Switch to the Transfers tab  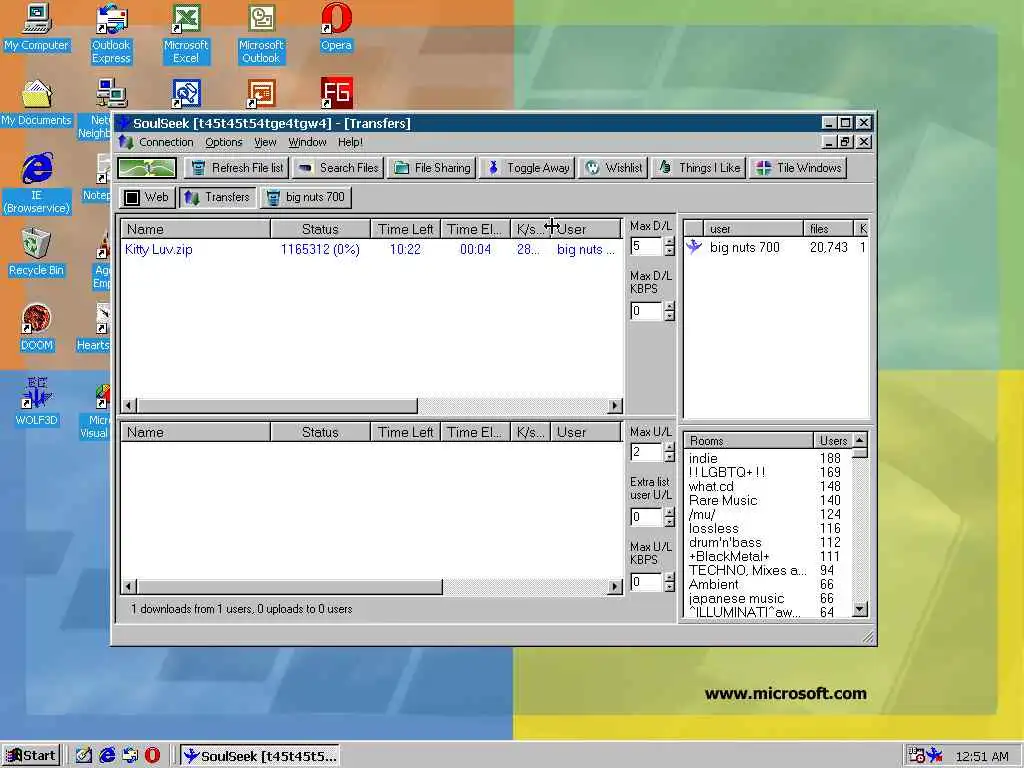tap(217, 197)
